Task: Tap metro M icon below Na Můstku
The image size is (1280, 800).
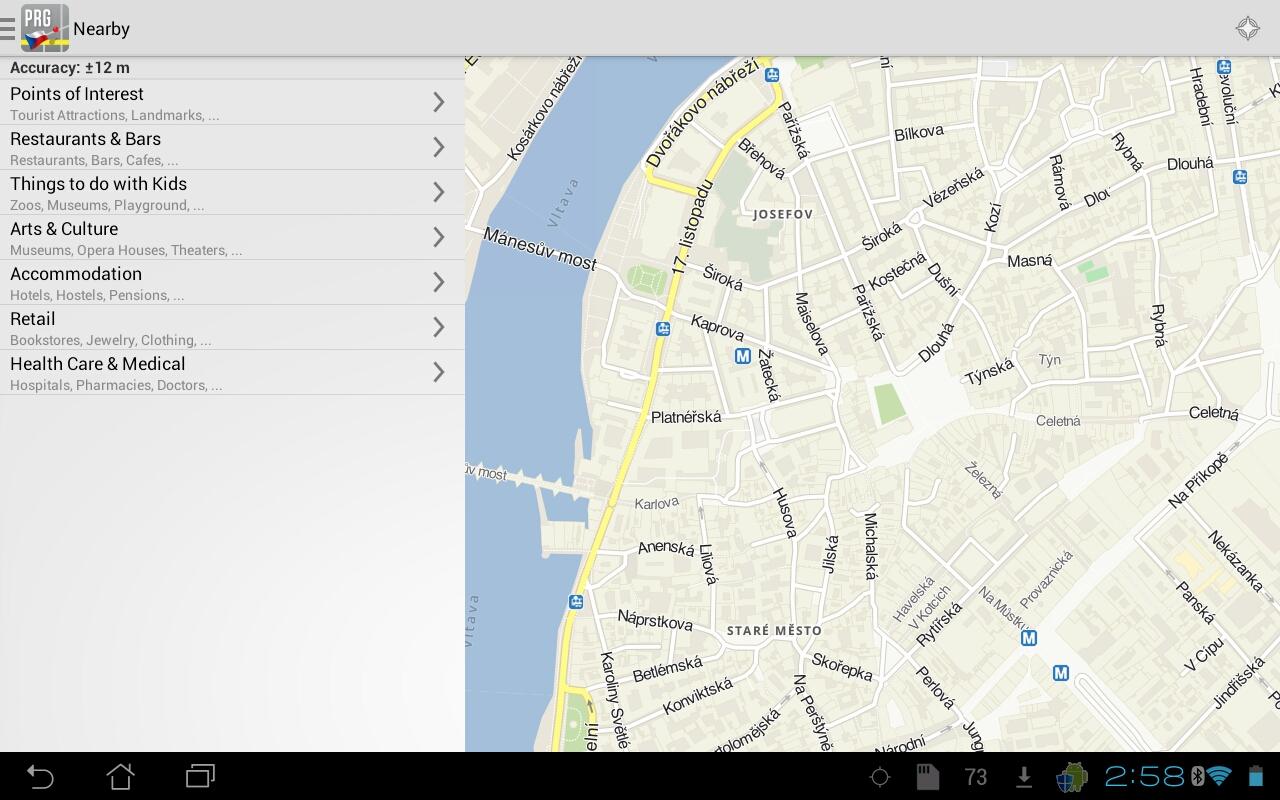Action: click(1029, 638)
